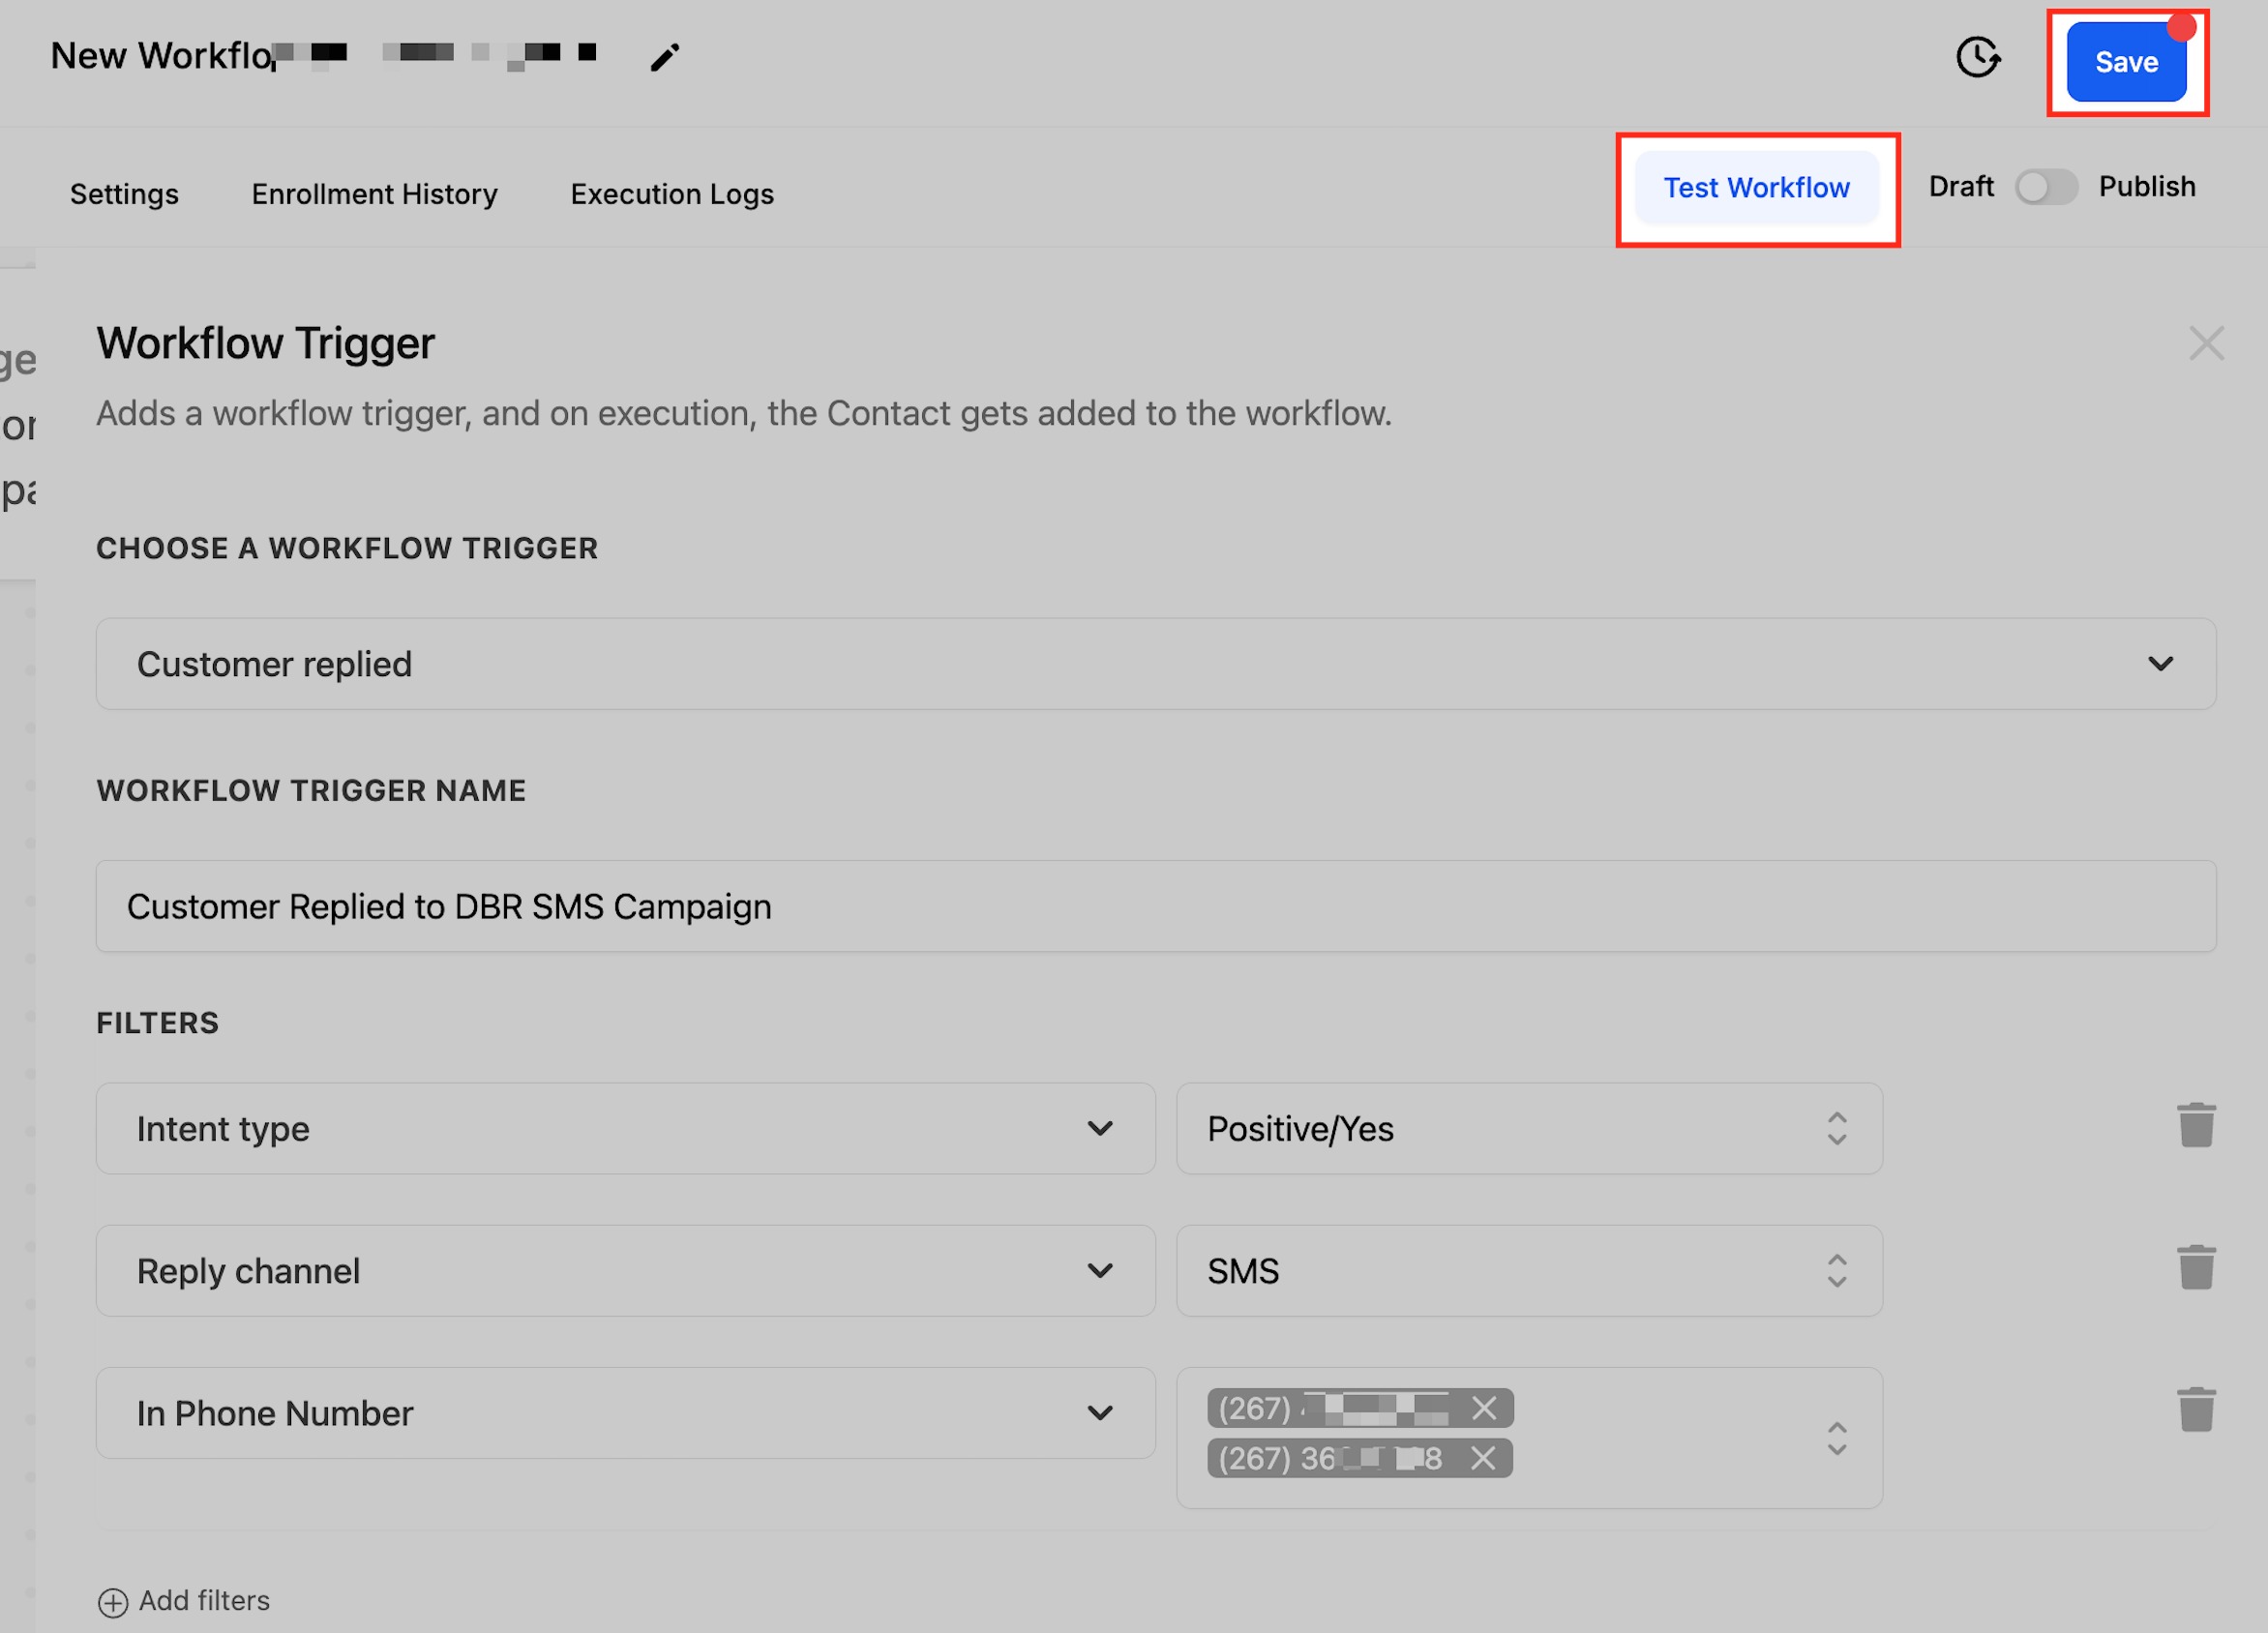The height and width of the screenshot is (1633, 2268).
Task: Remove the first (267) phone number tag
Action: coord(1483,1408)
